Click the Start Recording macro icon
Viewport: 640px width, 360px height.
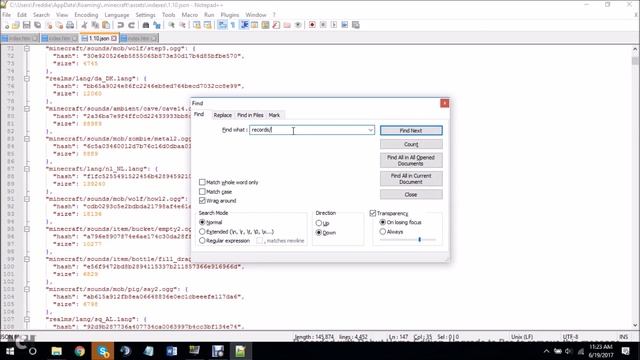coord(312,25)
